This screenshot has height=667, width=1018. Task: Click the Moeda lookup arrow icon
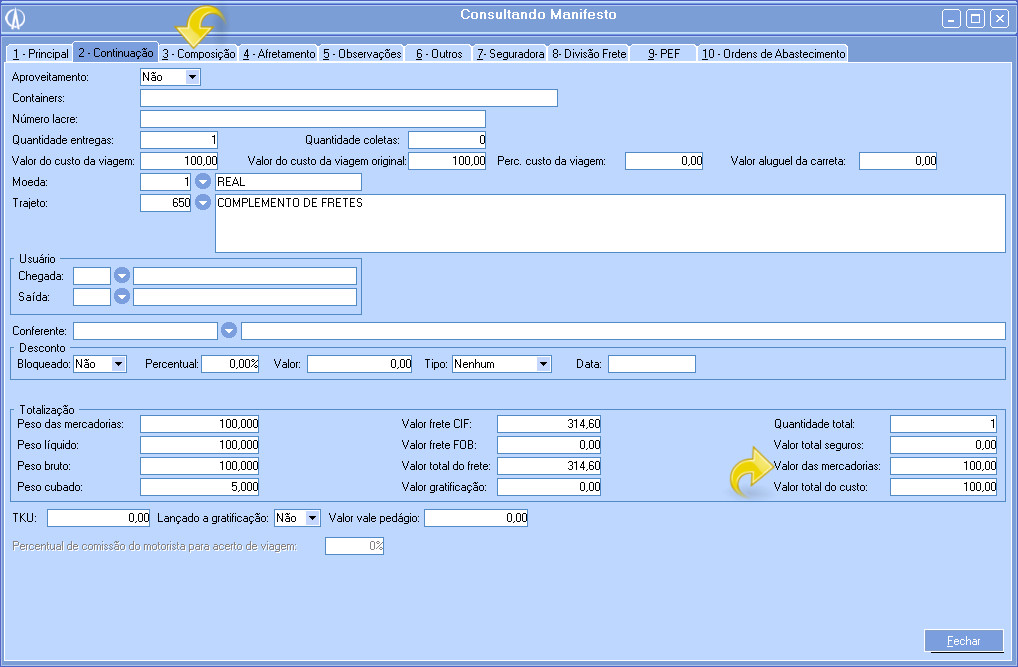(x=203, y=182)
